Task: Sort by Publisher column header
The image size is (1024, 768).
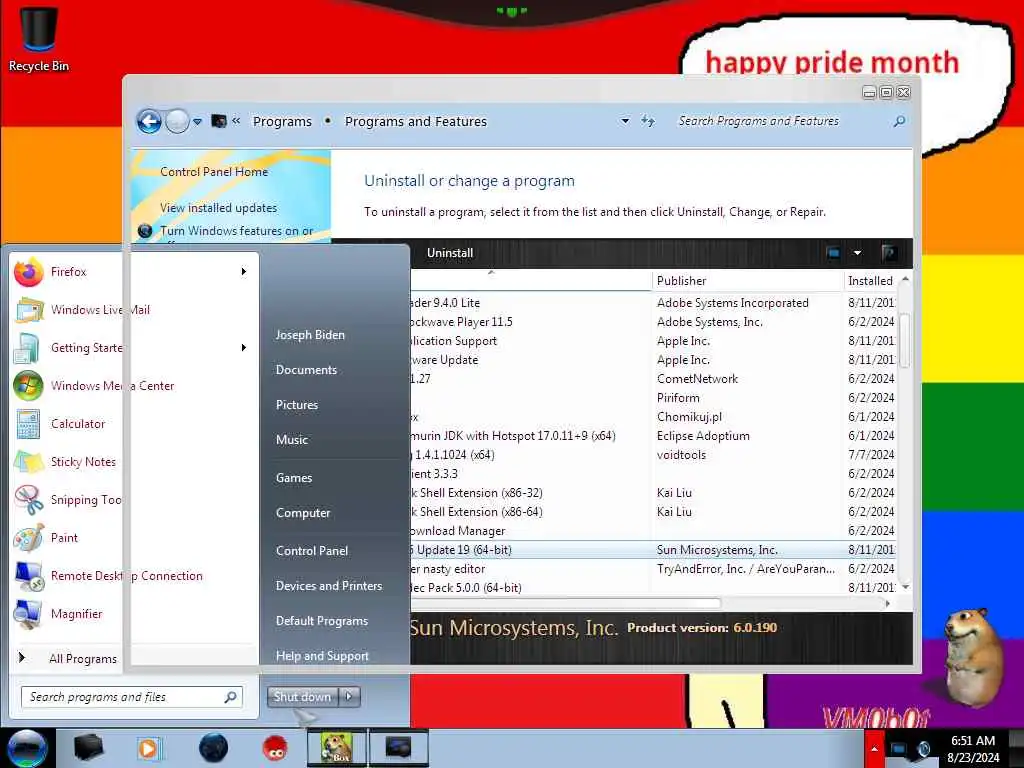Action: (x=748, y=281)
